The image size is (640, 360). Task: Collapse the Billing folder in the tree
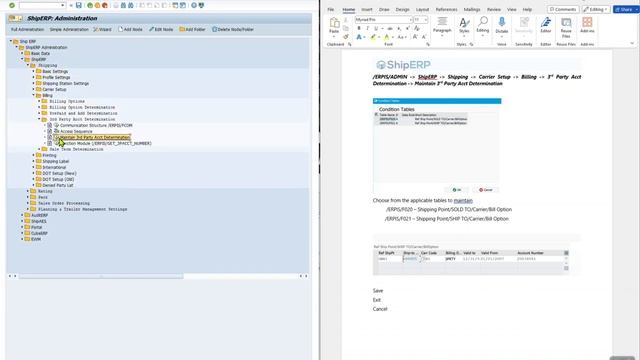[x=33, y=96]
